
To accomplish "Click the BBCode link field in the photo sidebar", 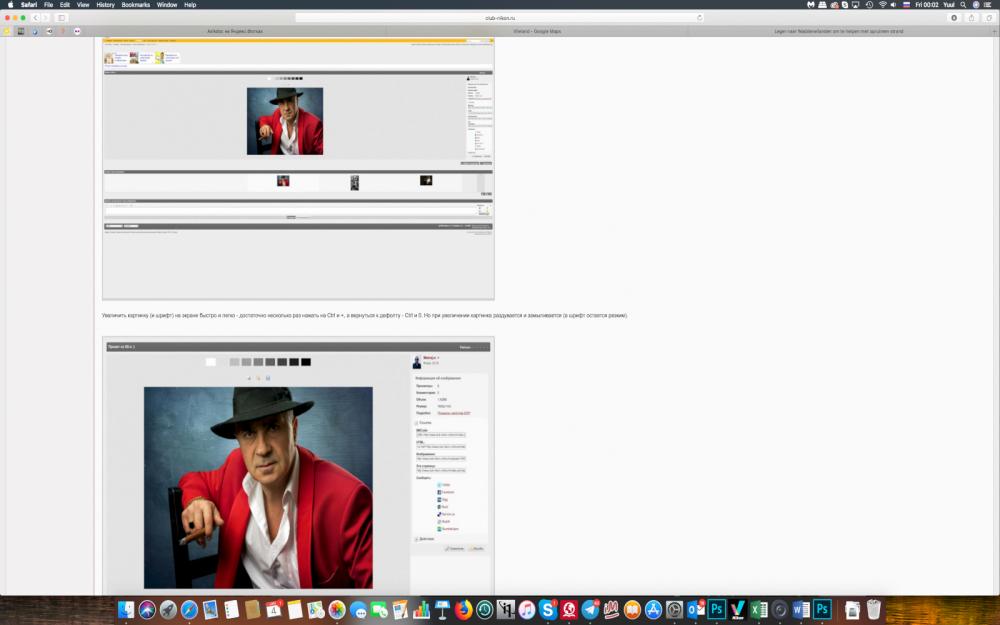I will click(441, 435).
